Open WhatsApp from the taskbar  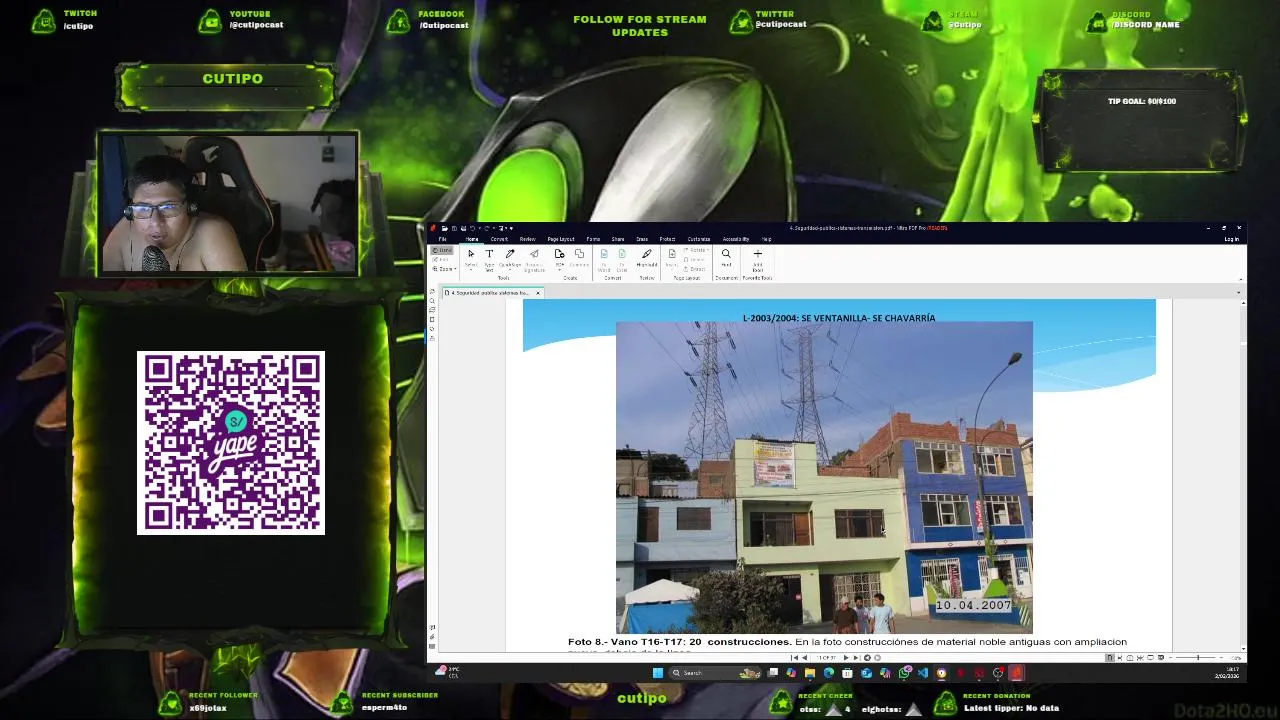[x=905, y=673]
